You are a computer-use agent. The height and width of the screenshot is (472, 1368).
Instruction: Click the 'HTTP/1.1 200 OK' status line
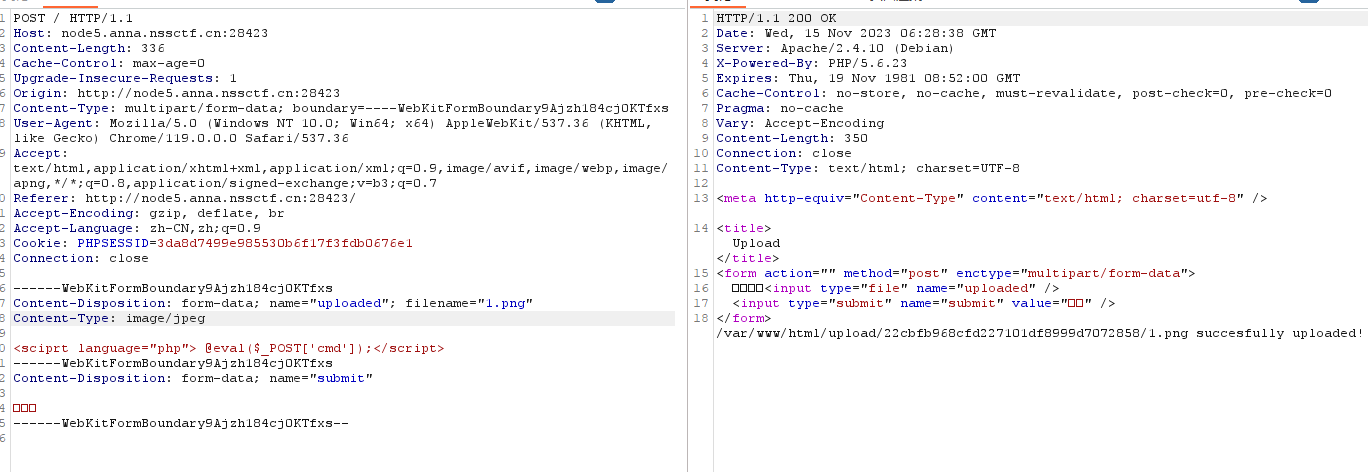click(x=777, y=18)
